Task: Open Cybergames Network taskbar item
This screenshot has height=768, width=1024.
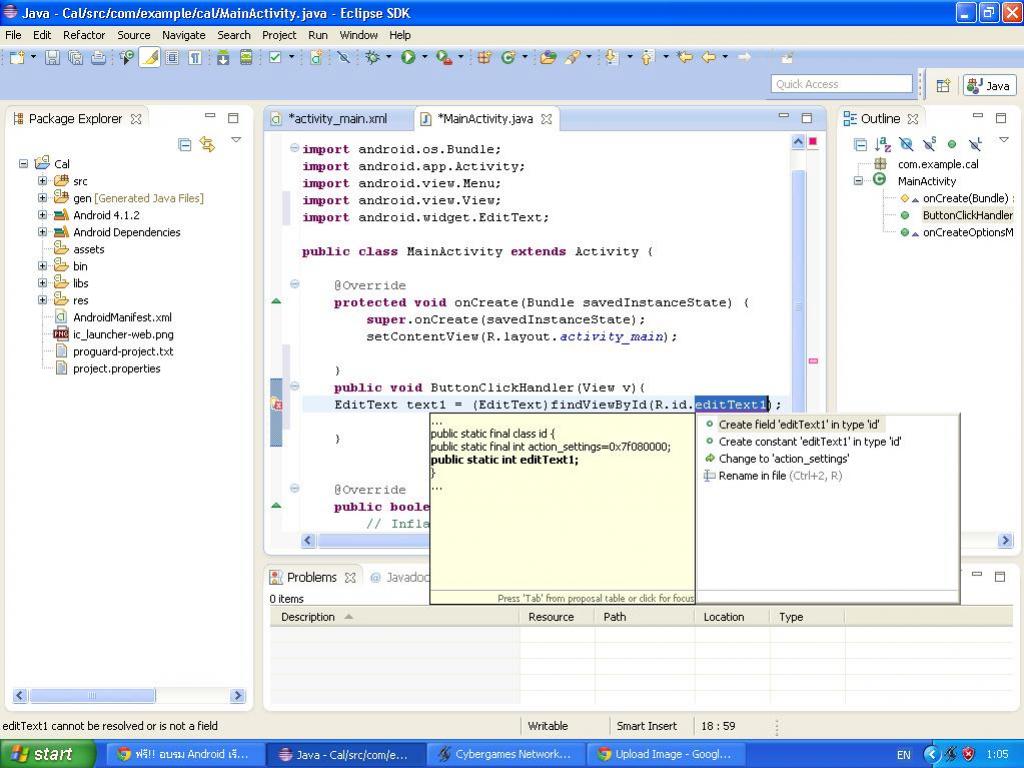Action: click(x=506, y=754)
